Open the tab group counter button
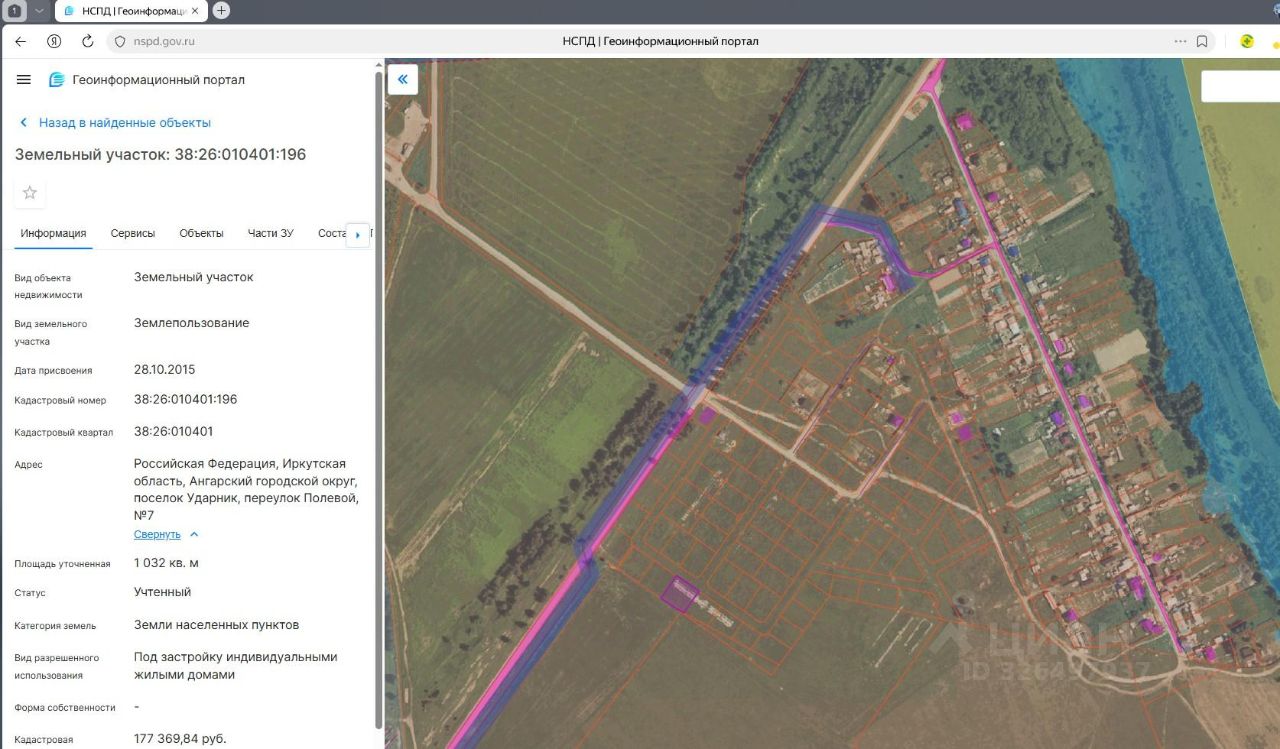Screen dimensions: 1280x749 click(x=16, y=11)
